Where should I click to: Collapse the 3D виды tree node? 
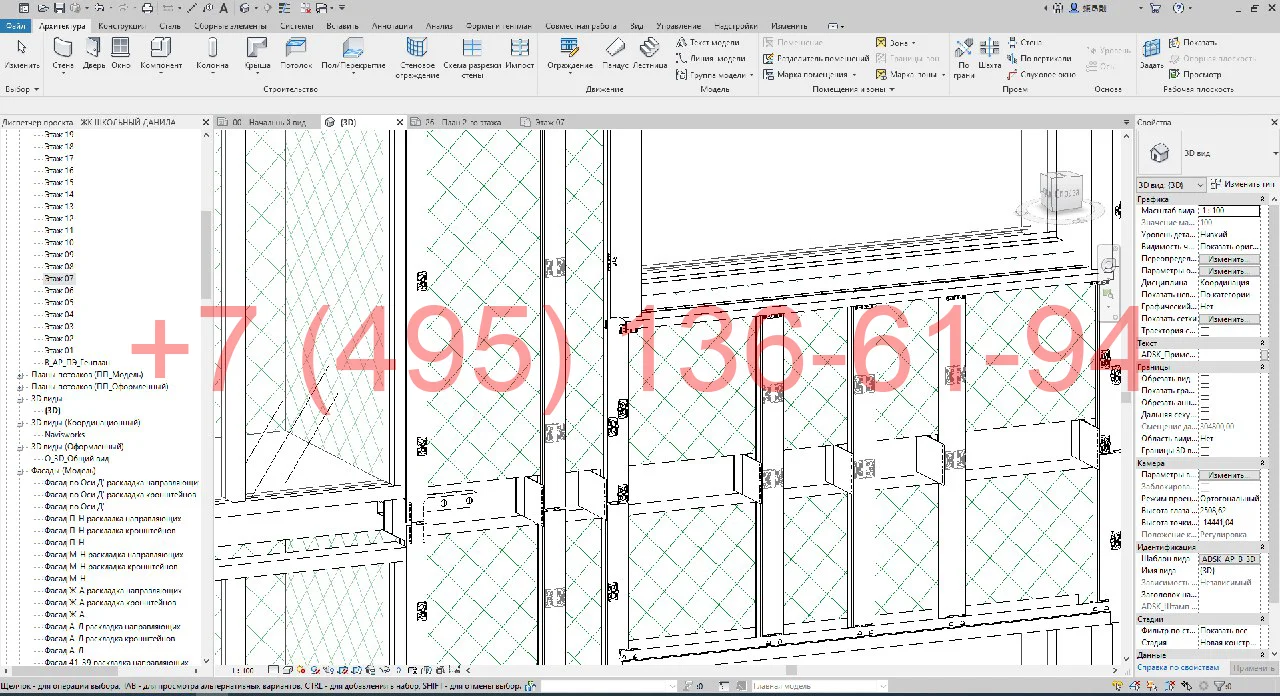pos(21,399)
